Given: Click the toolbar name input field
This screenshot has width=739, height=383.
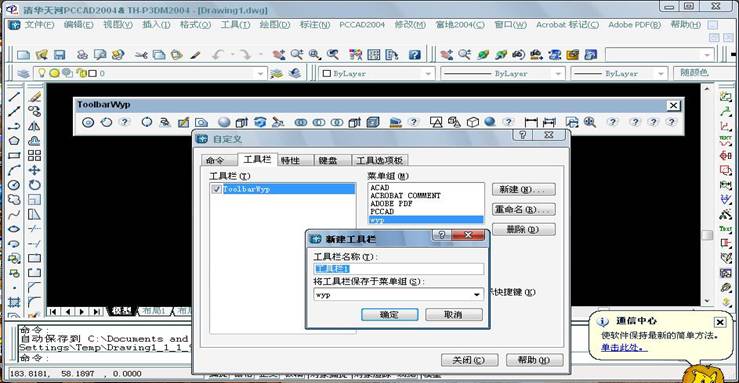Looking at the screenshot, I should click(399, 269).
